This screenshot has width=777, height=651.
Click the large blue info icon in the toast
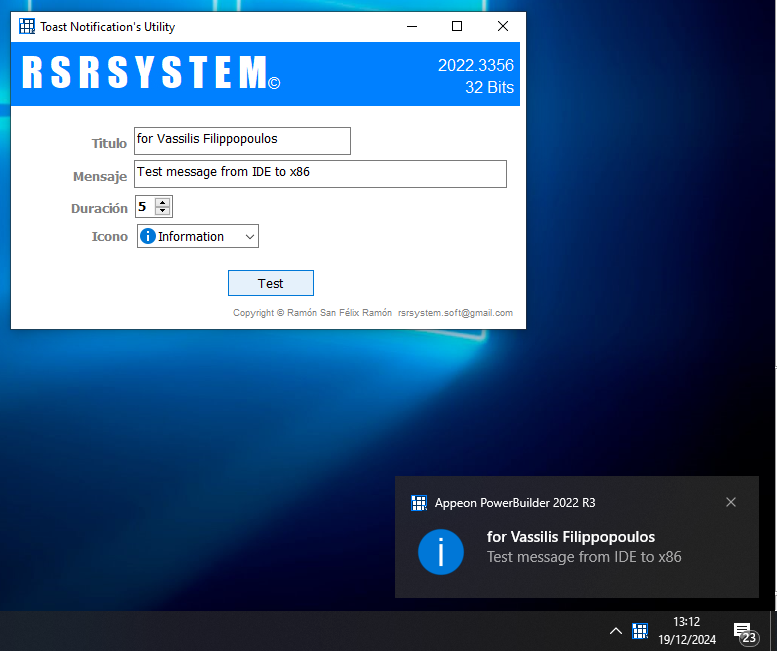(x=441, y=551)
